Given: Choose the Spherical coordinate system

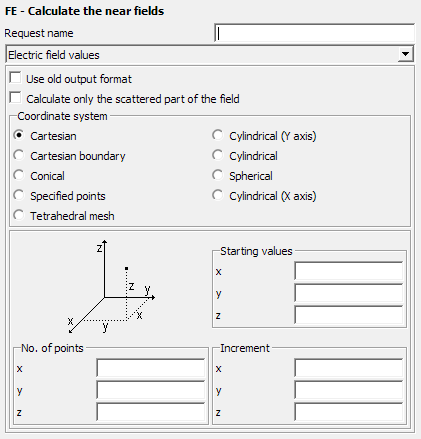Looking at the screenshot, I should 218,175.
